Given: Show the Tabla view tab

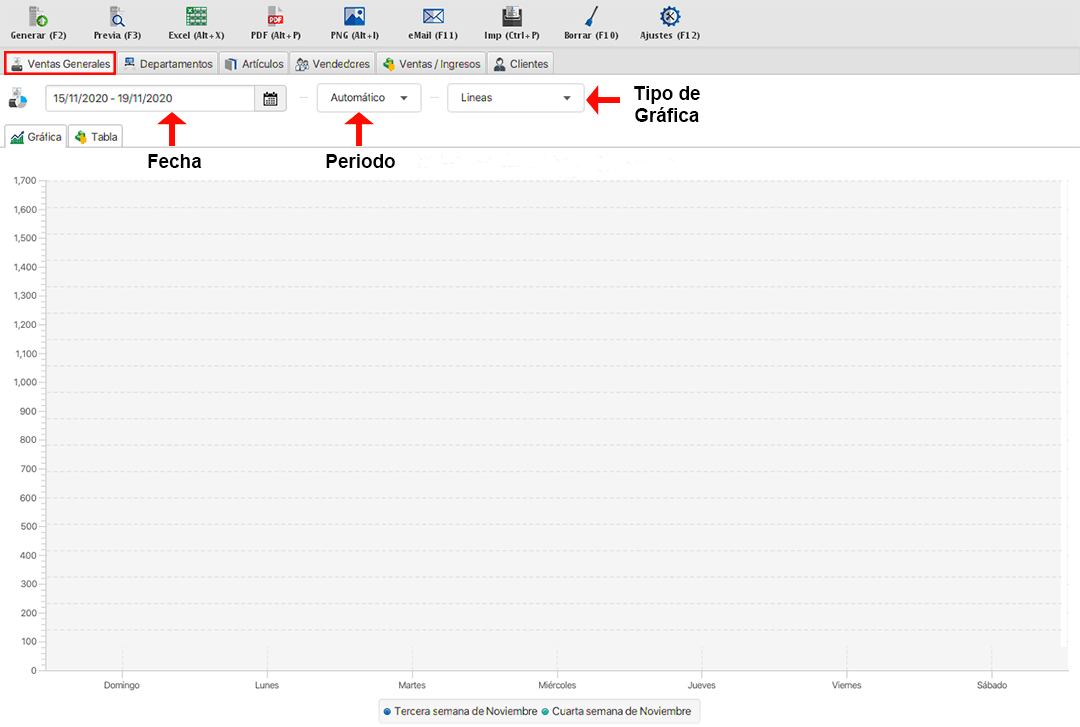Looking at the screenshot, I should tap(96, 137).
